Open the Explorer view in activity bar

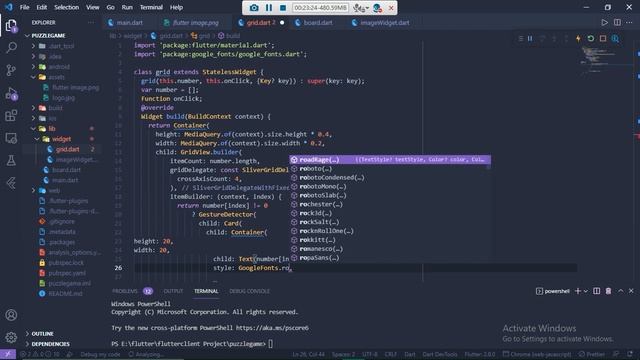click(x=11, y=26)
